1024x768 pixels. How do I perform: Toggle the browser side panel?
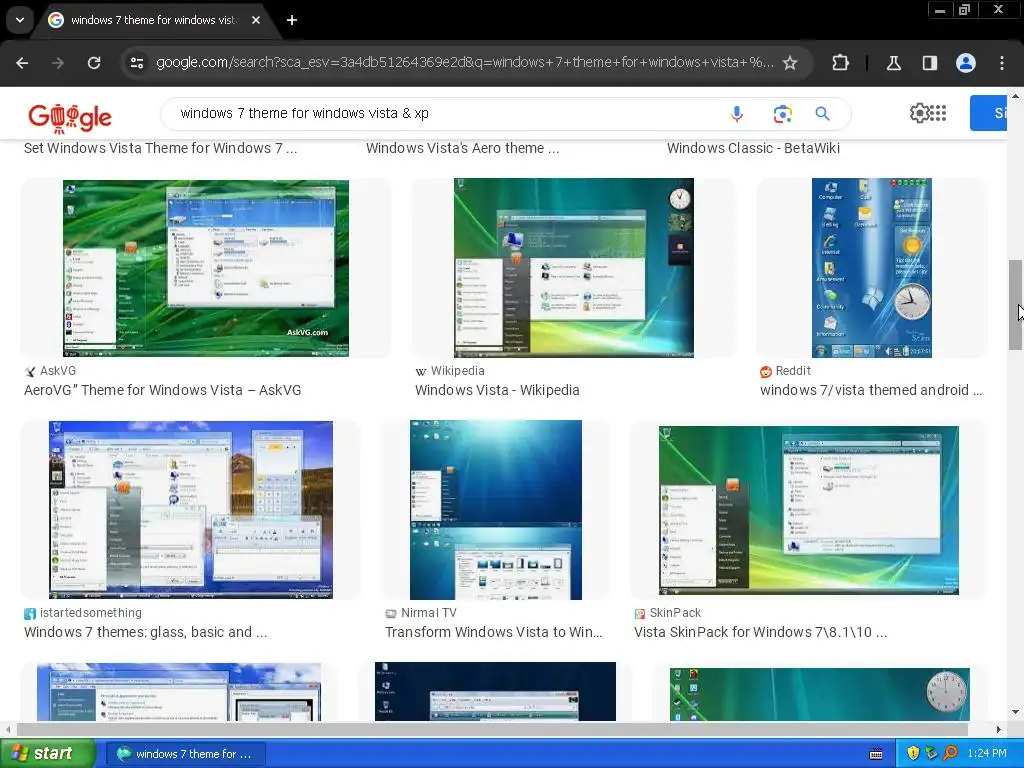[x=930, y=63]
